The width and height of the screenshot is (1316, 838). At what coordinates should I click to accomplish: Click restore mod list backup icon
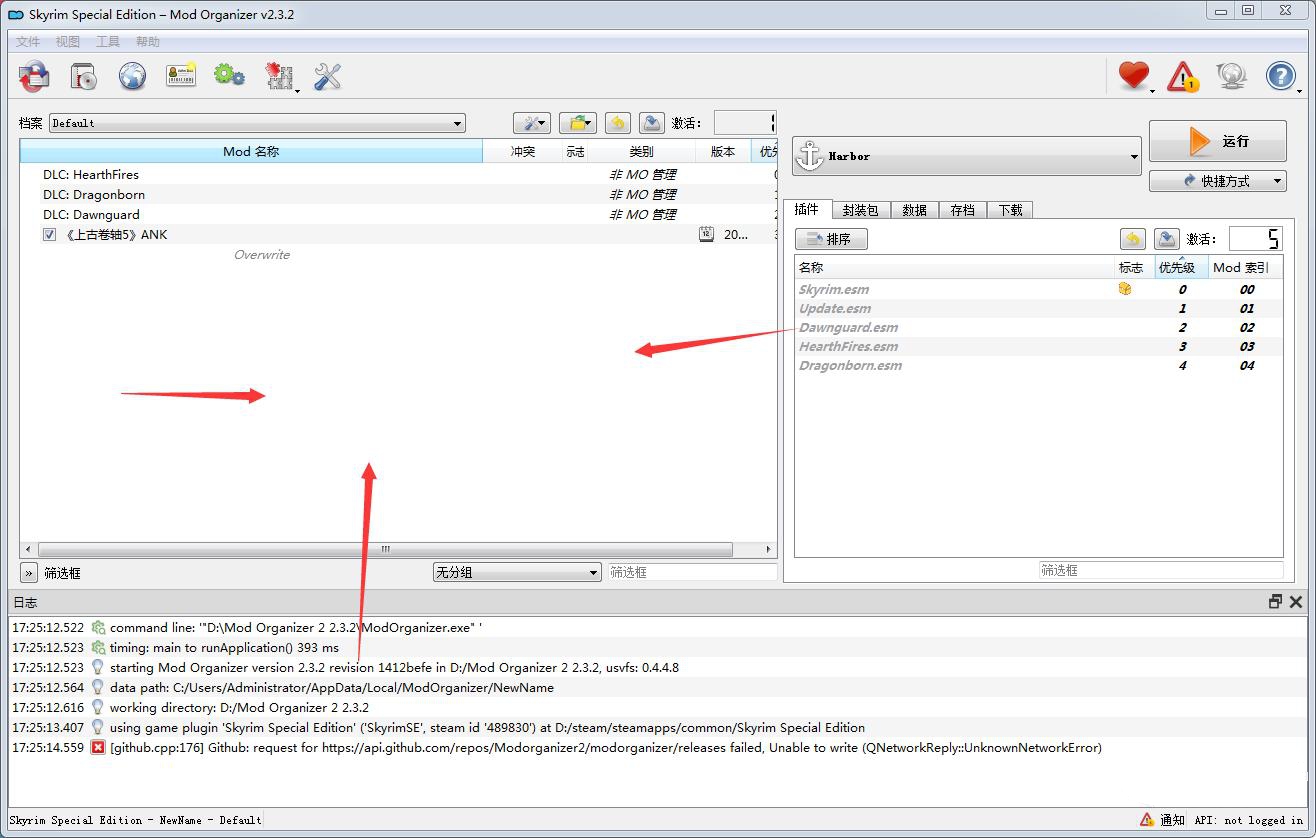[x=618, y=123]
